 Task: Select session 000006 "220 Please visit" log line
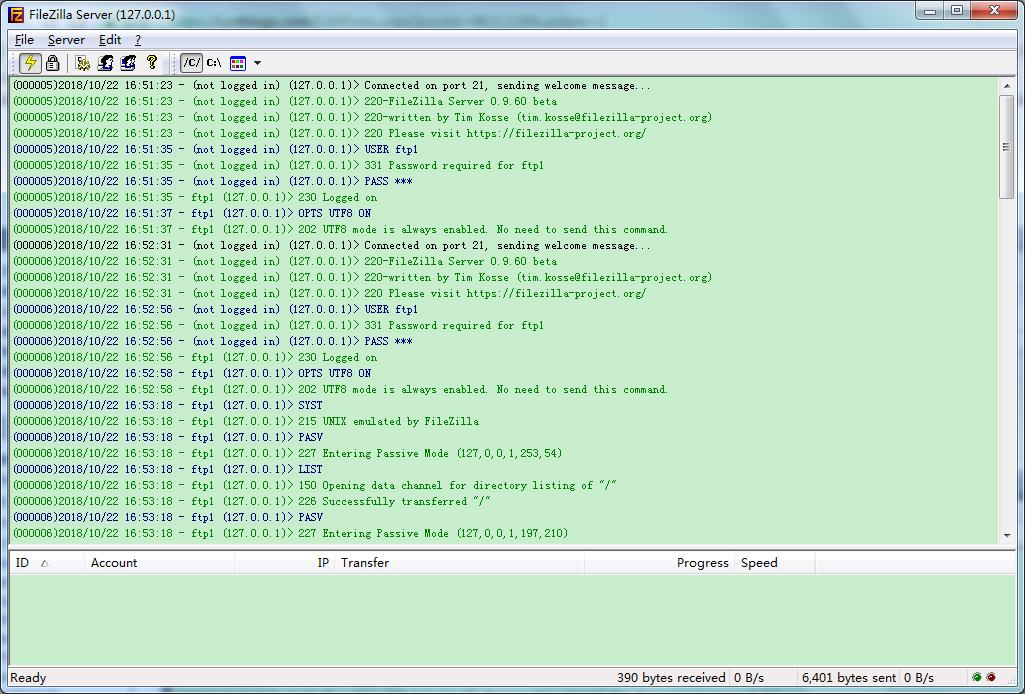tap(329, 293)
